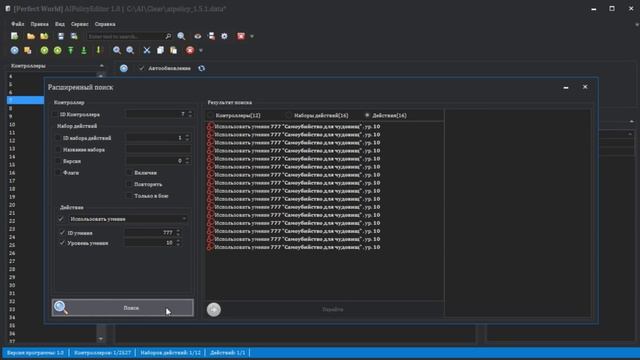Select the Наборы действий(16) radio button
This screenshot has height=360, width=640.
(x=289, y=116)
